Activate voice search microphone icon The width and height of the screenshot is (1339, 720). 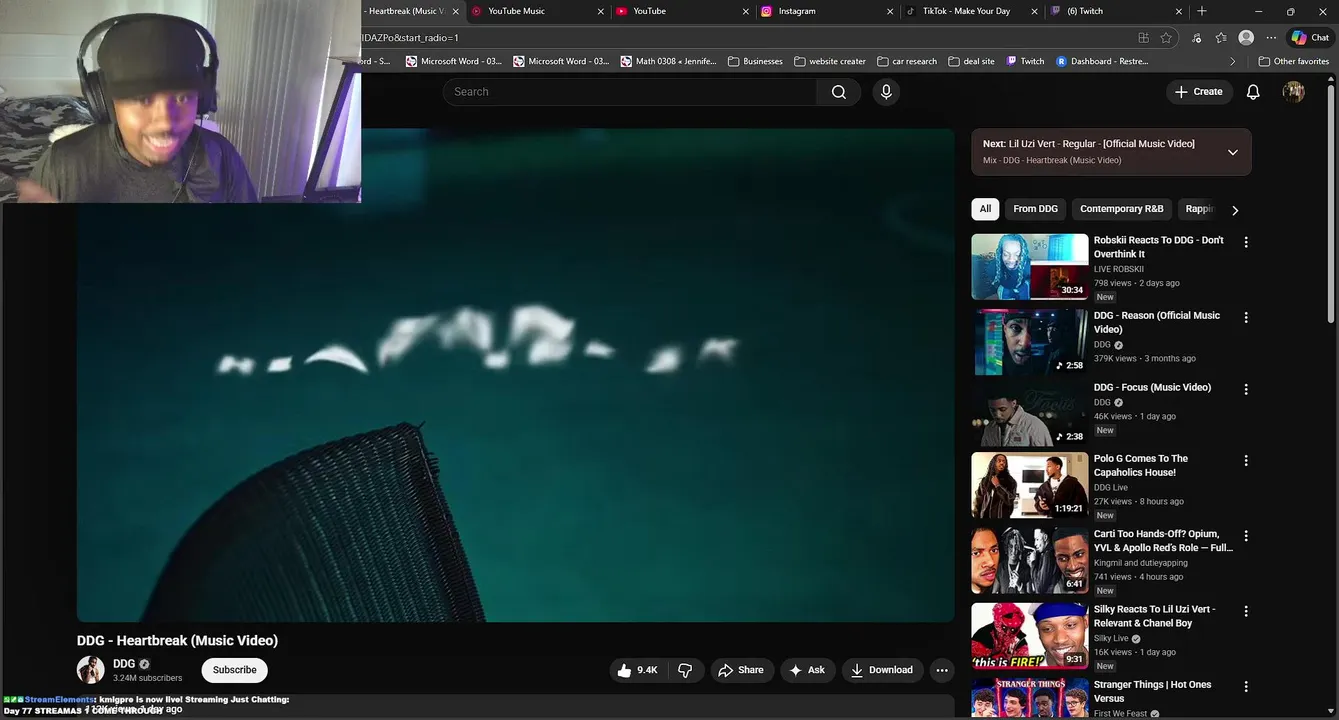(x=885, y=92)
